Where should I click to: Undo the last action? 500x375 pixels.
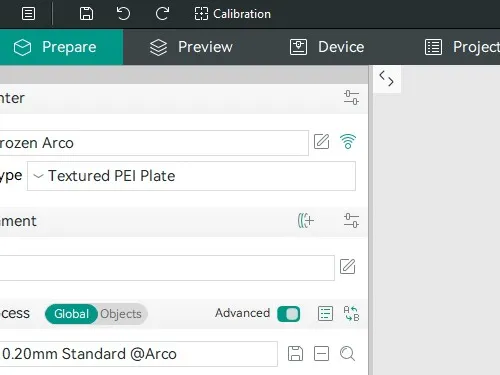coord(123,14)
